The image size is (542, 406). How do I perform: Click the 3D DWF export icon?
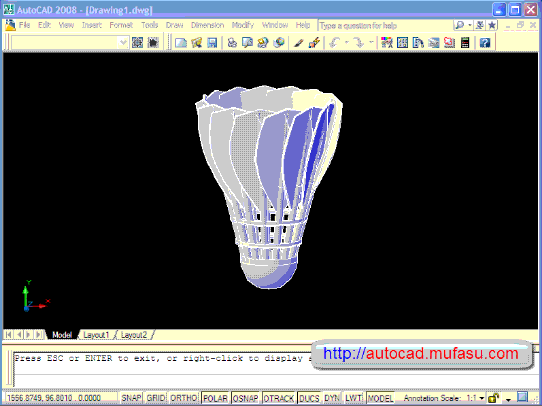[279, 43]
